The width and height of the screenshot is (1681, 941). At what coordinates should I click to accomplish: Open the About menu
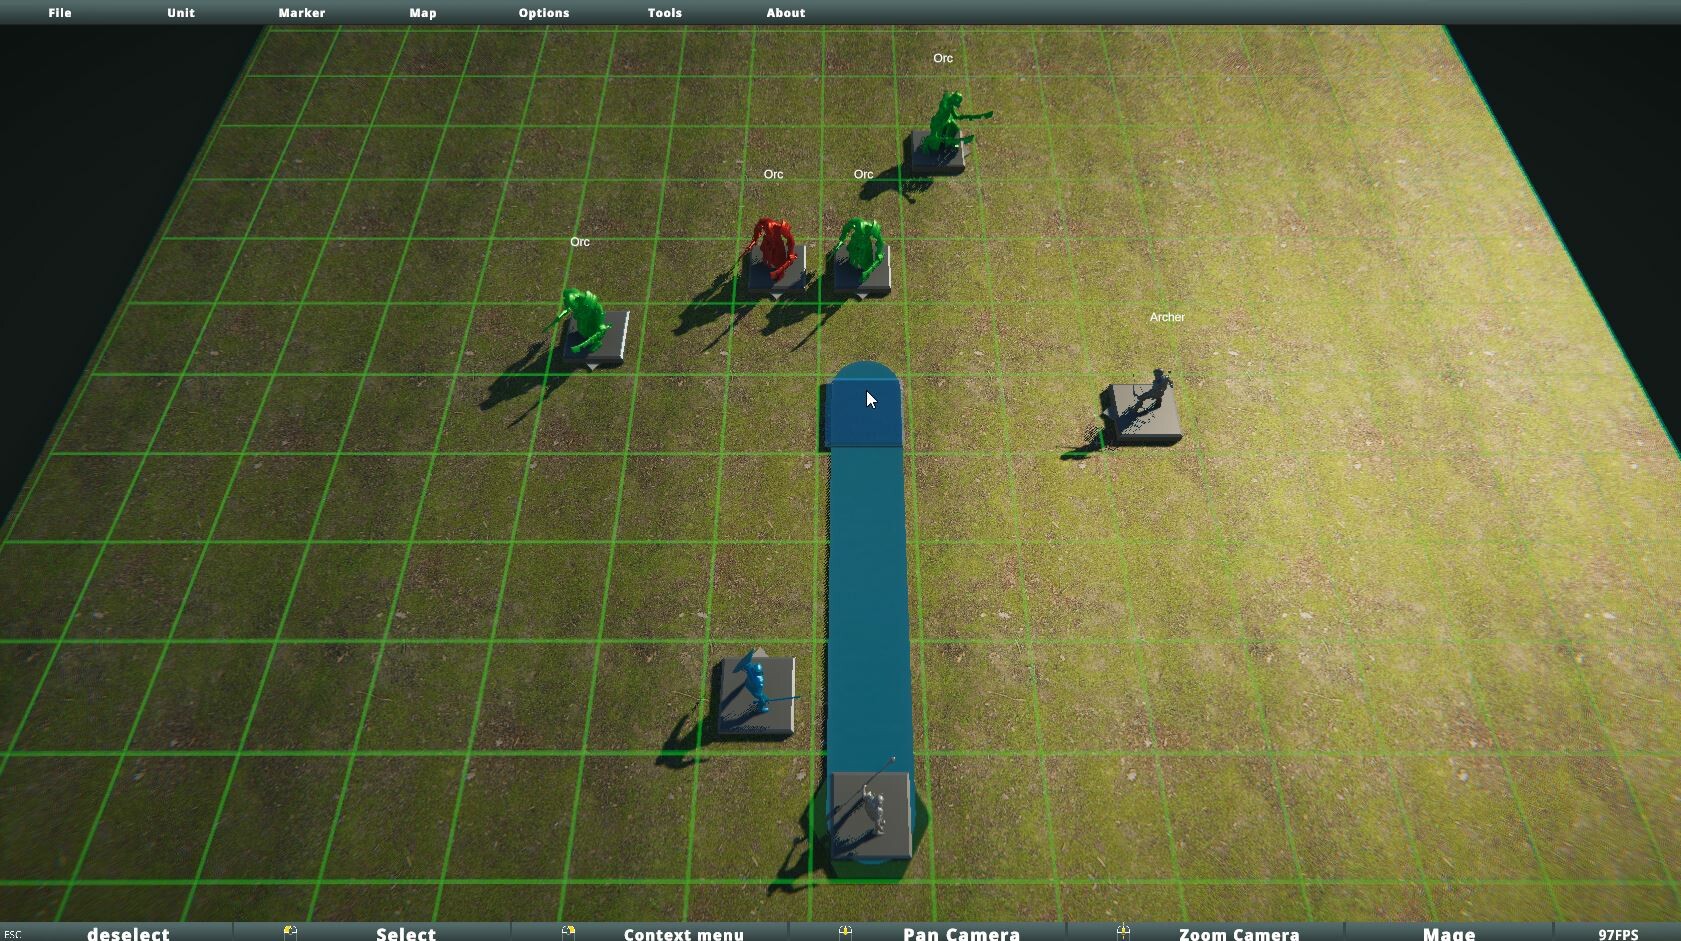(x=785, y=13)
